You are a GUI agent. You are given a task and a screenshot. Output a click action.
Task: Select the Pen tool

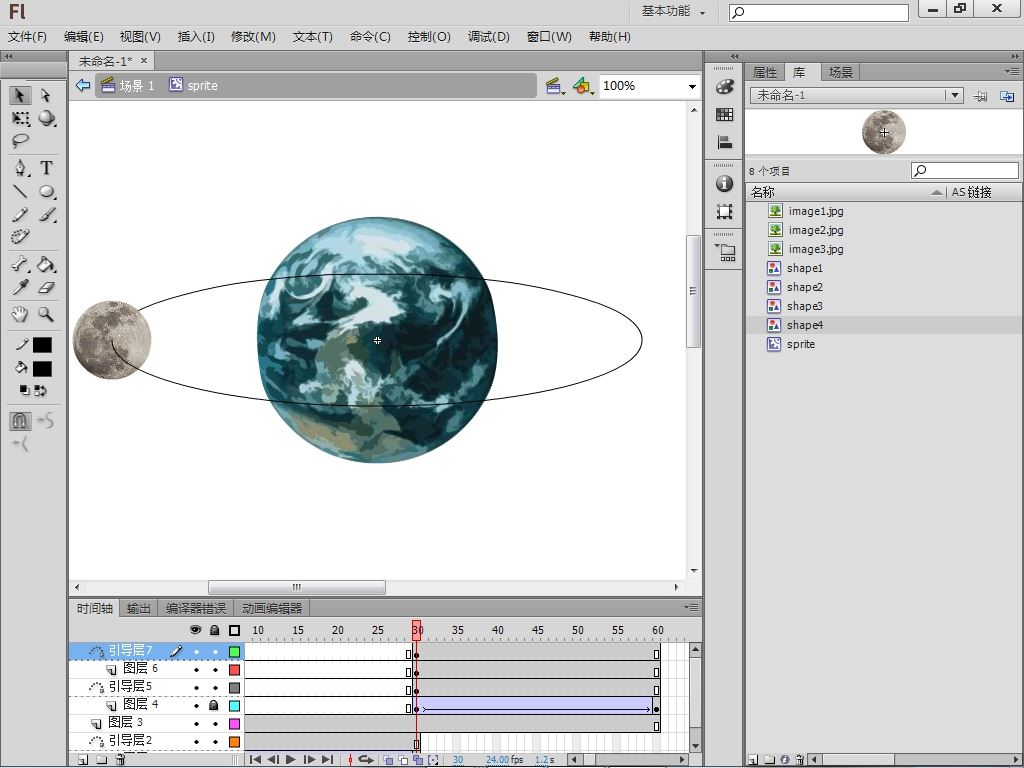(20, 168)
